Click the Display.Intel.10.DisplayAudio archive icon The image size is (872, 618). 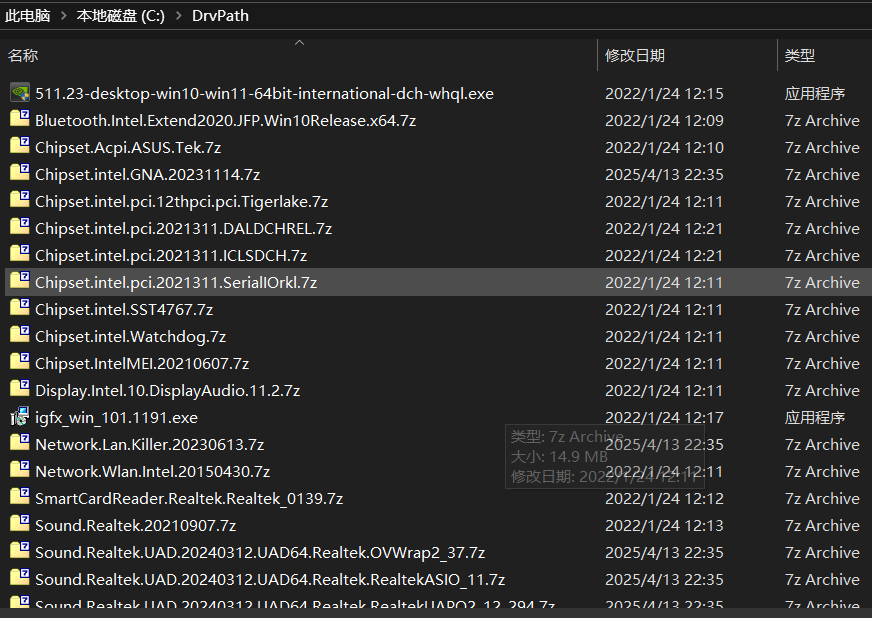point(19,390)
